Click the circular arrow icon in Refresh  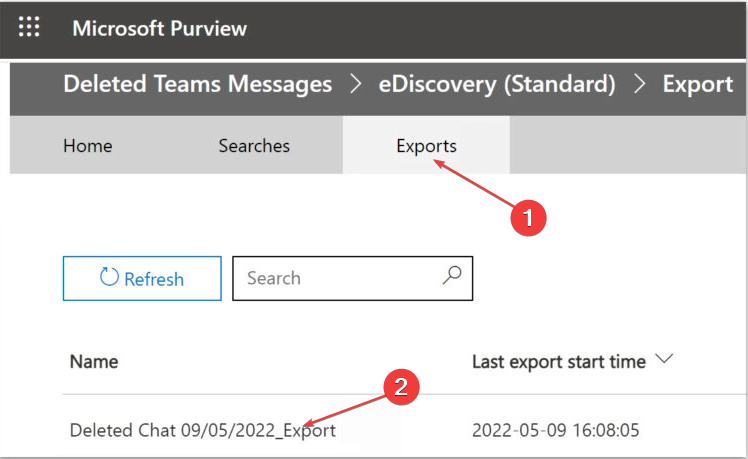click(109, 278)
